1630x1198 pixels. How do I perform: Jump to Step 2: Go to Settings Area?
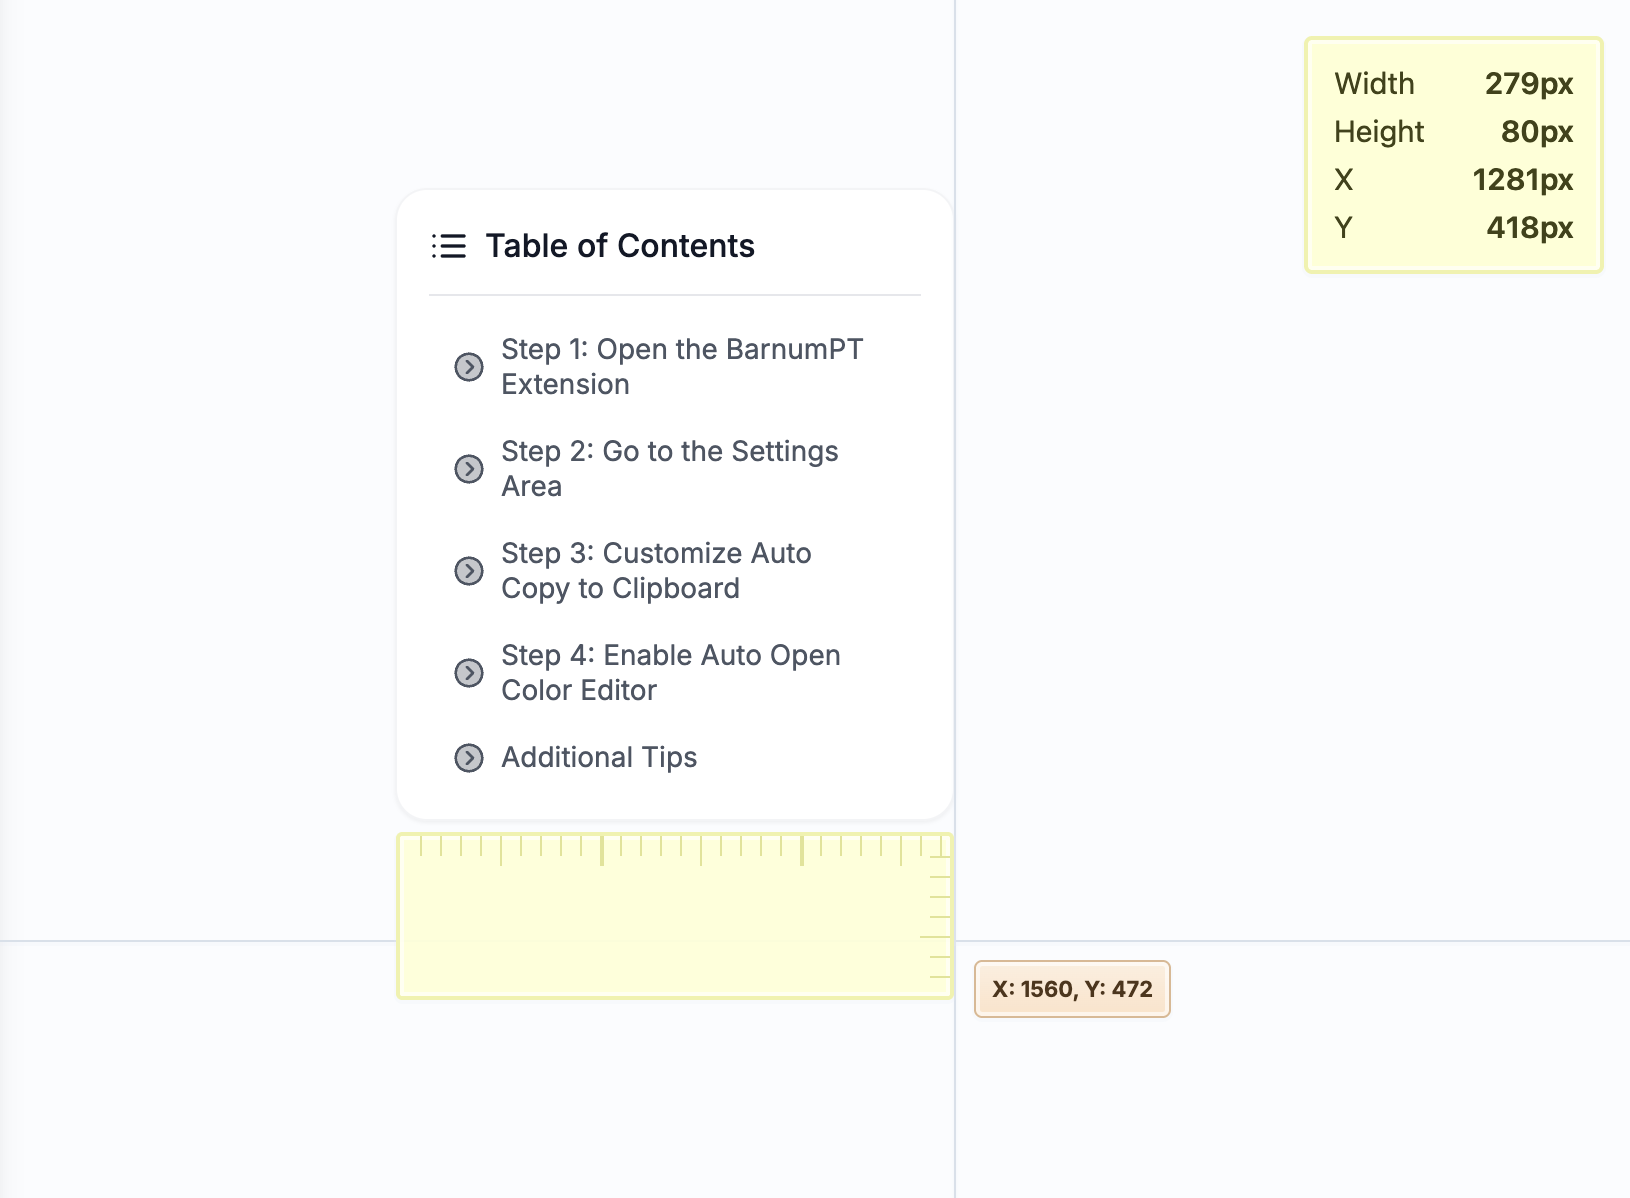[x=669, y=468]
